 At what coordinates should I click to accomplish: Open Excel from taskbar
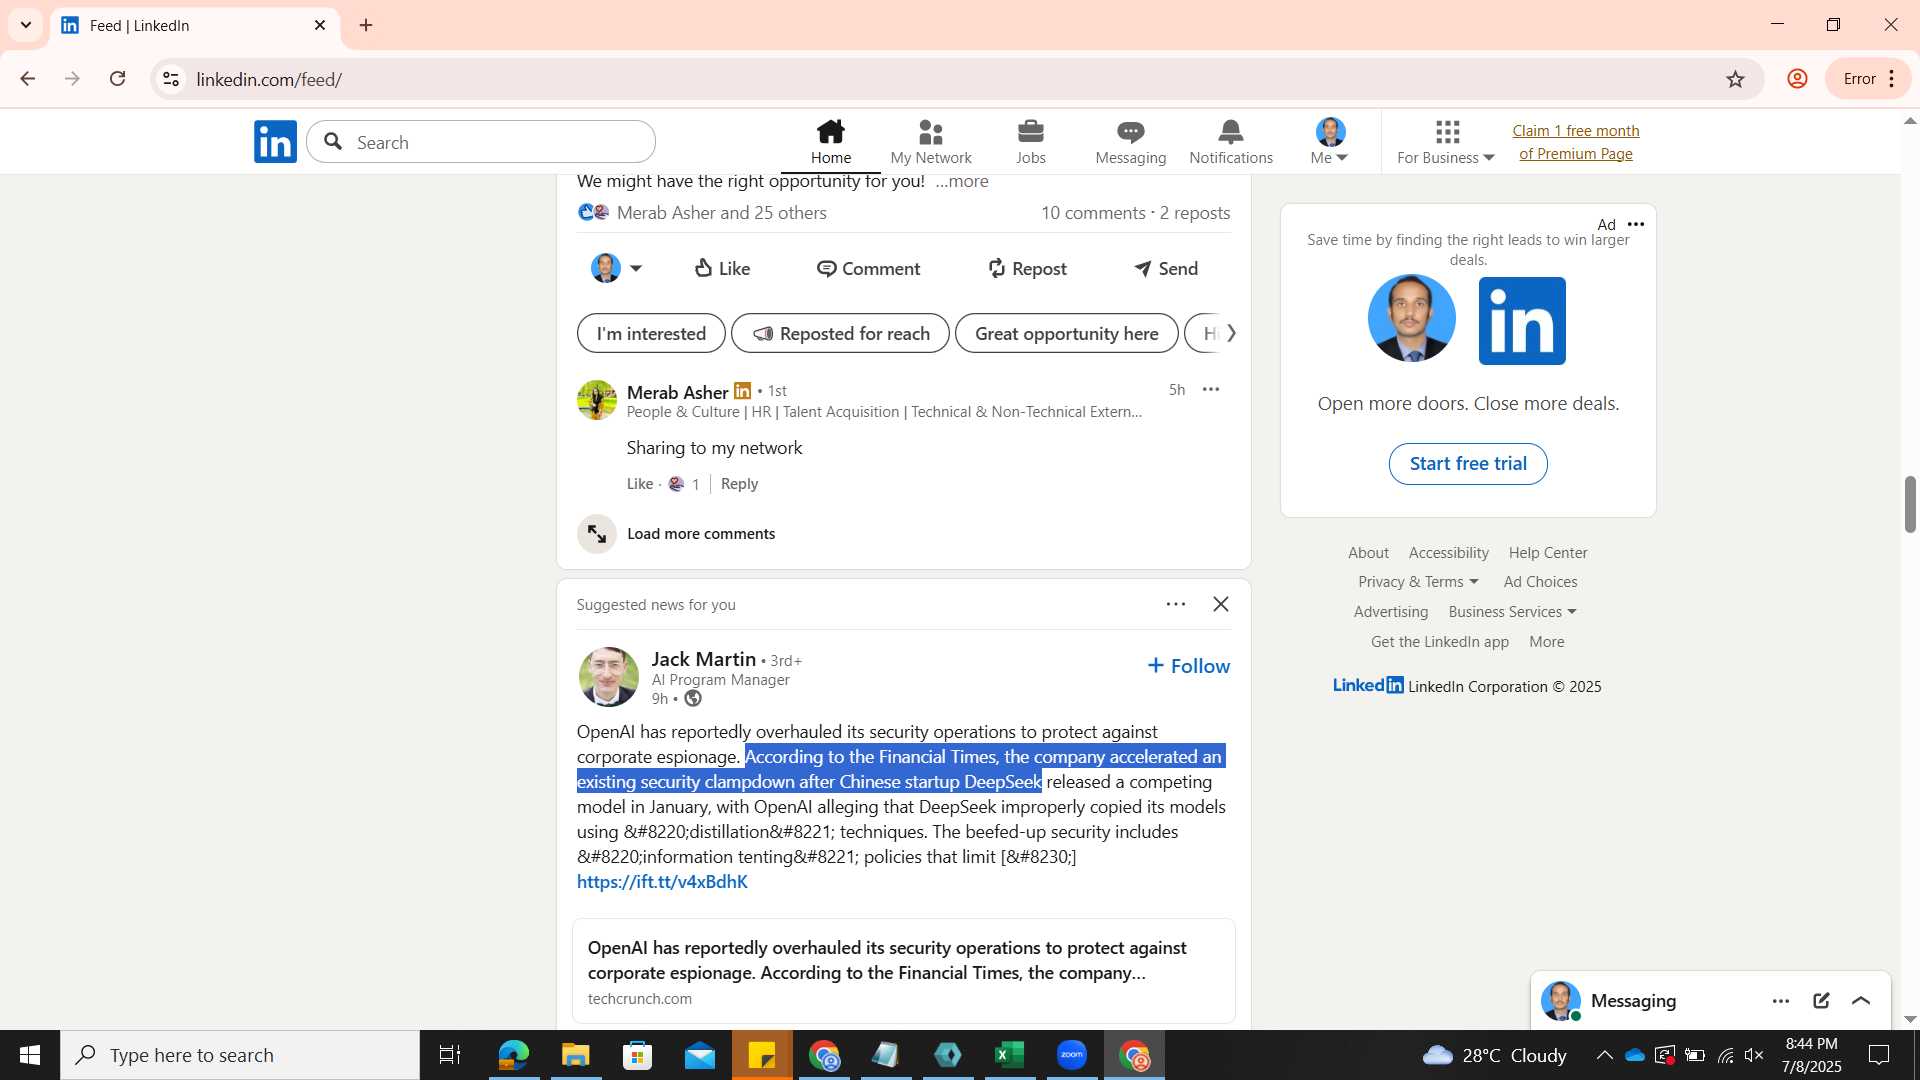[x=1010, y=1055]
